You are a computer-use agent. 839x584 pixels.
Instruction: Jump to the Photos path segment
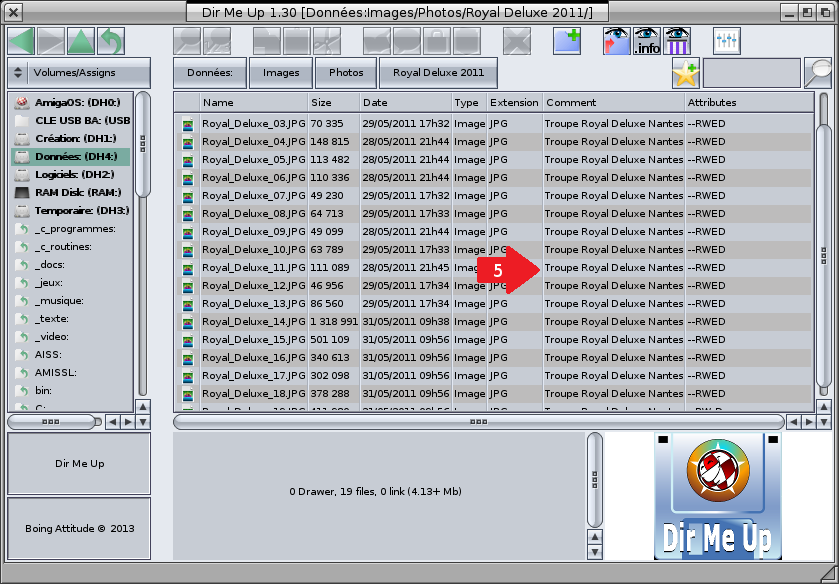tap(346, 73)
